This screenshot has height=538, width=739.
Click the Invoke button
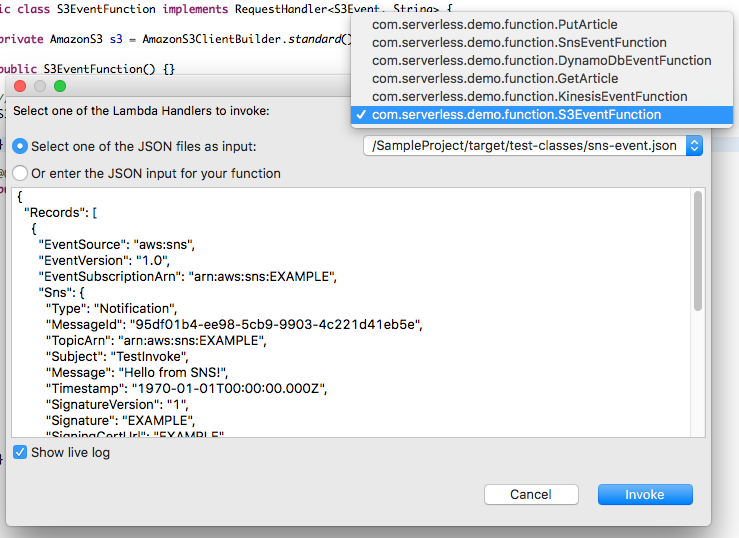(x=645, y=494)
